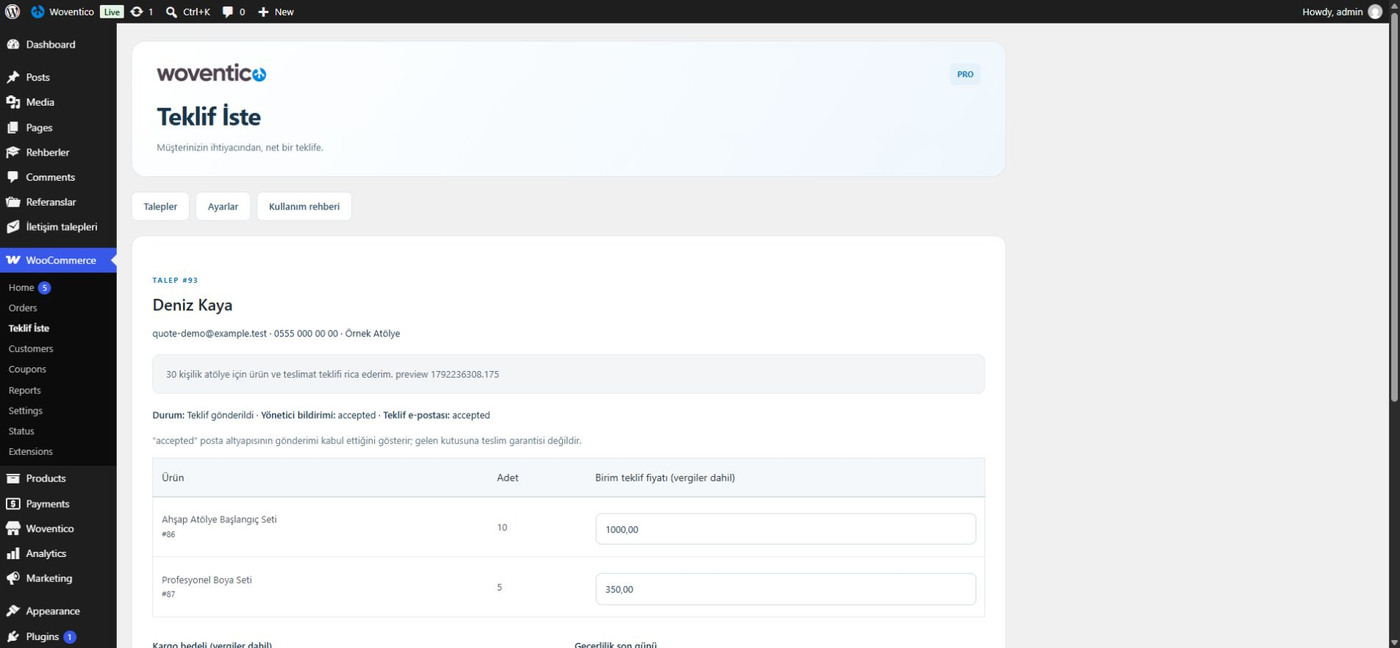Image resolution: width=1400 pixels, height=648 pixels.
Task: Open the Ctrl+K search icon
Action: coord(172,12)
